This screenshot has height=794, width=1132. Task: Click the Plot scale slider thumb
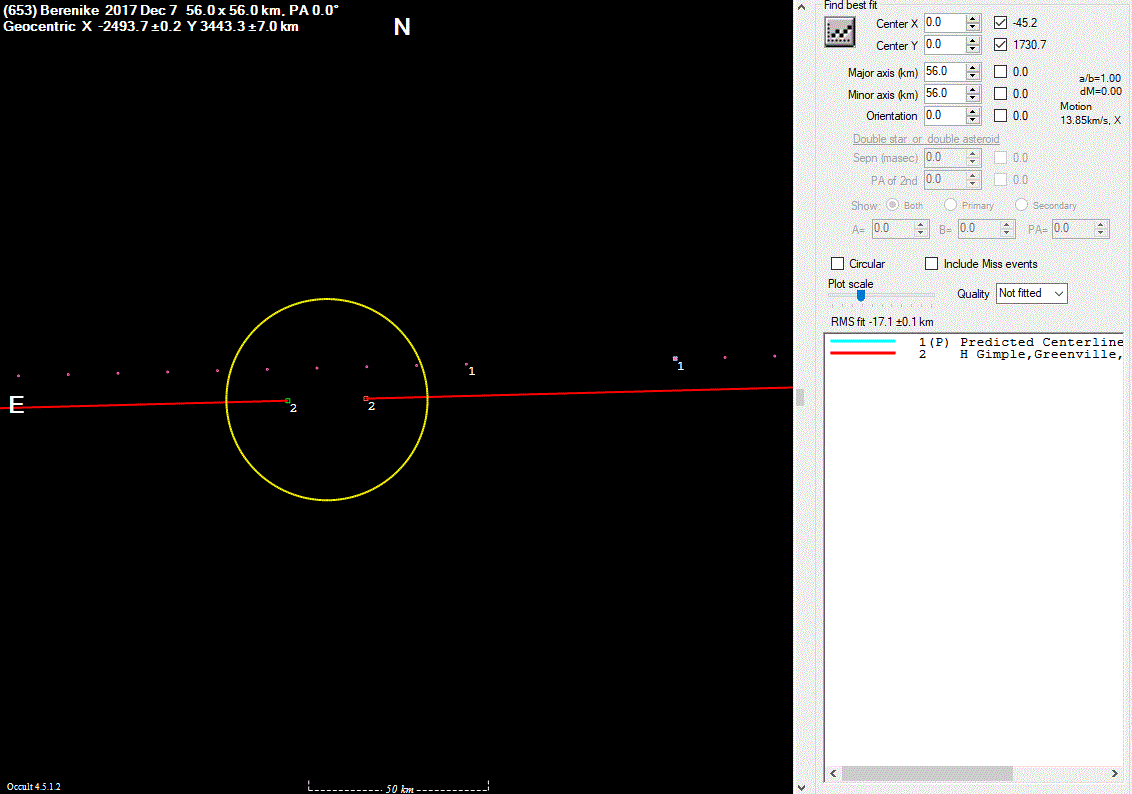click(860, 295)
